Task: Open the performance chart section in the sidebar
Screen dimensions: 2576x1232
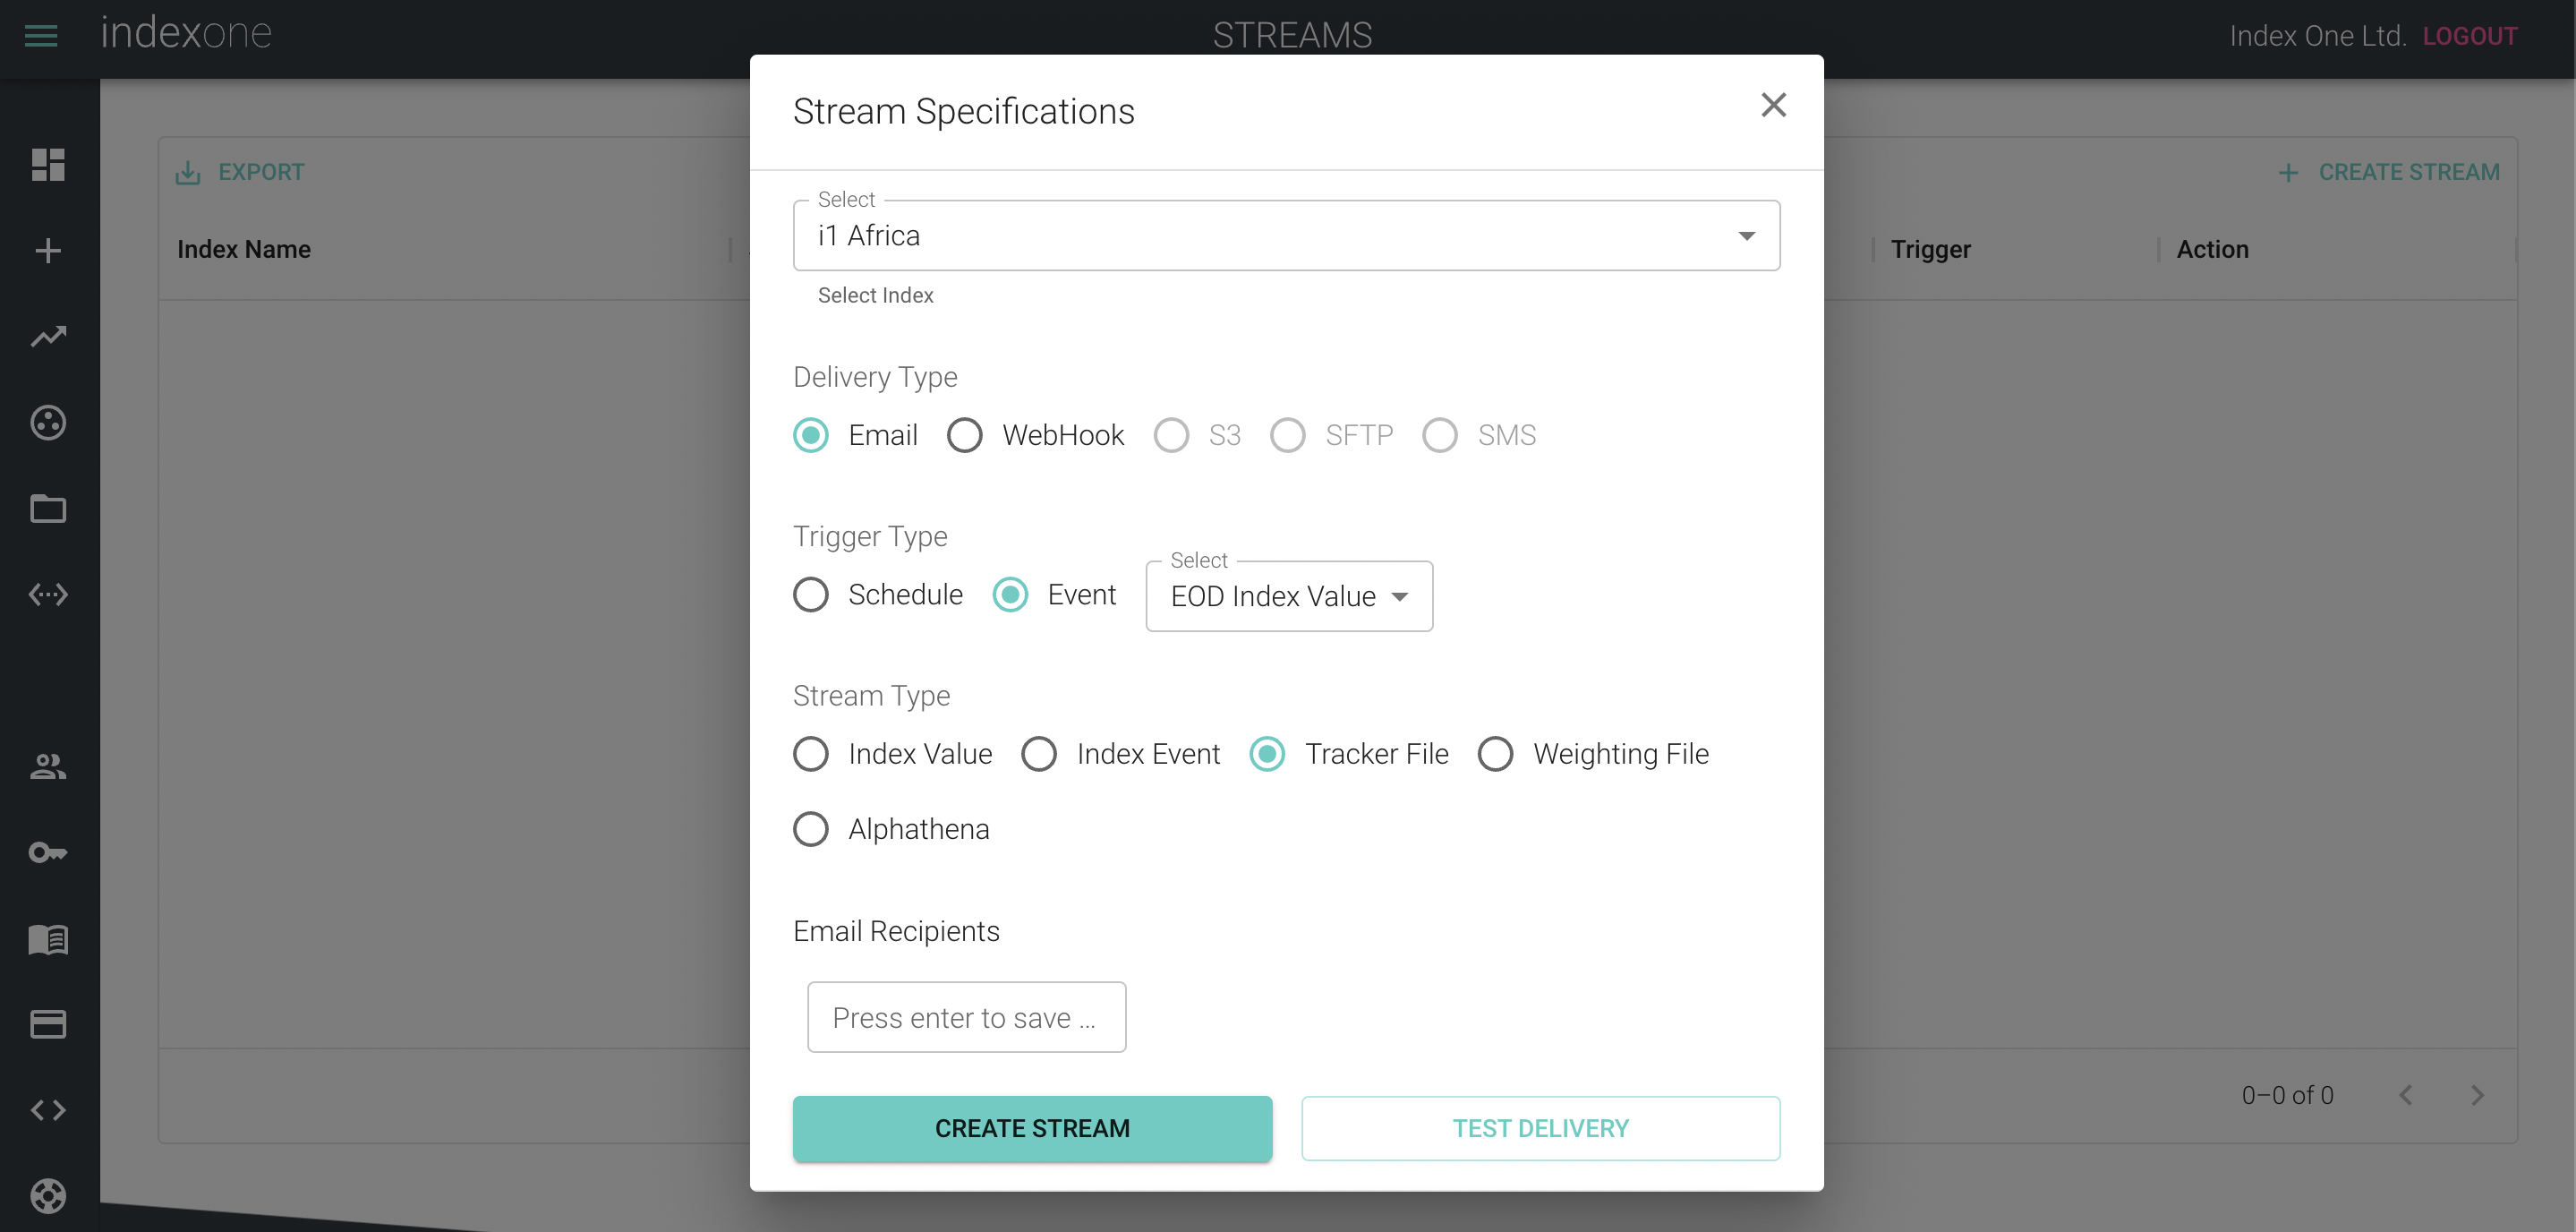Action: pyautogui.click(x=47, y=336)
